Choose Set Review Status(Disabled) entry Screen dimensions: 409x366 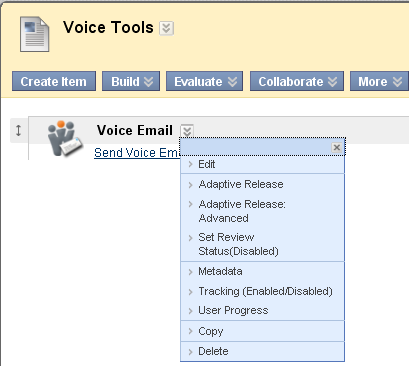[263, 244]
